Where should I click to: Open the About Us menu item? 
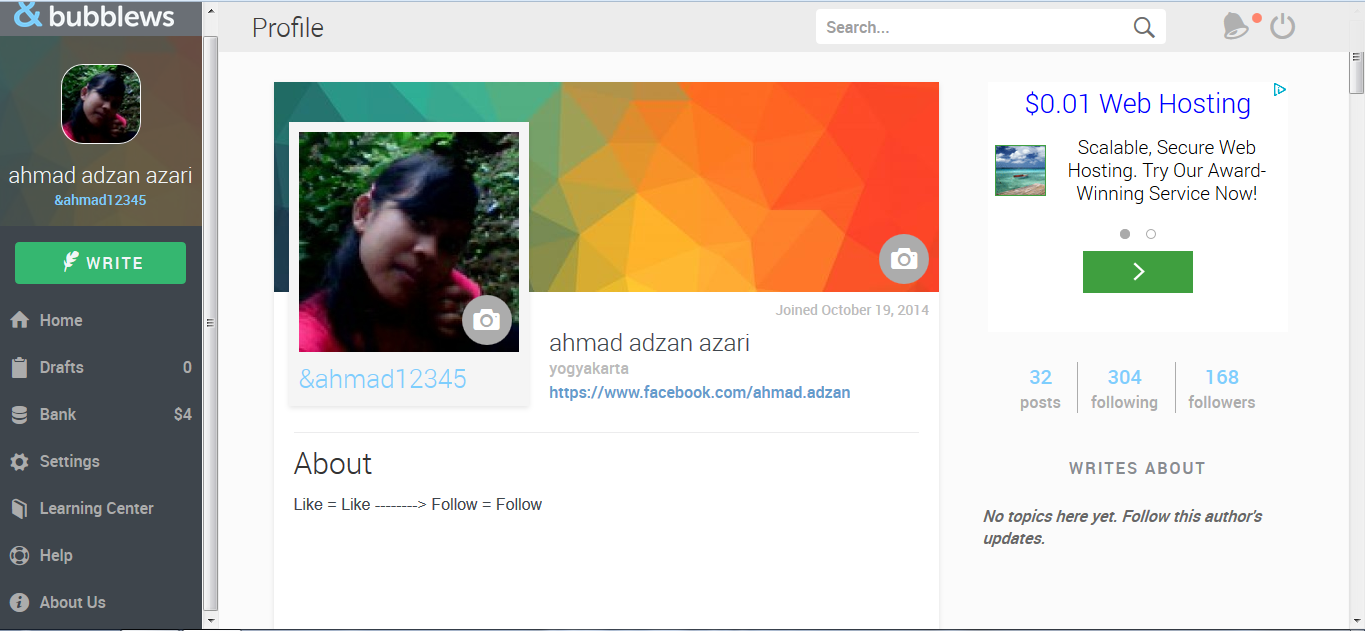click(x=100, y=602)
